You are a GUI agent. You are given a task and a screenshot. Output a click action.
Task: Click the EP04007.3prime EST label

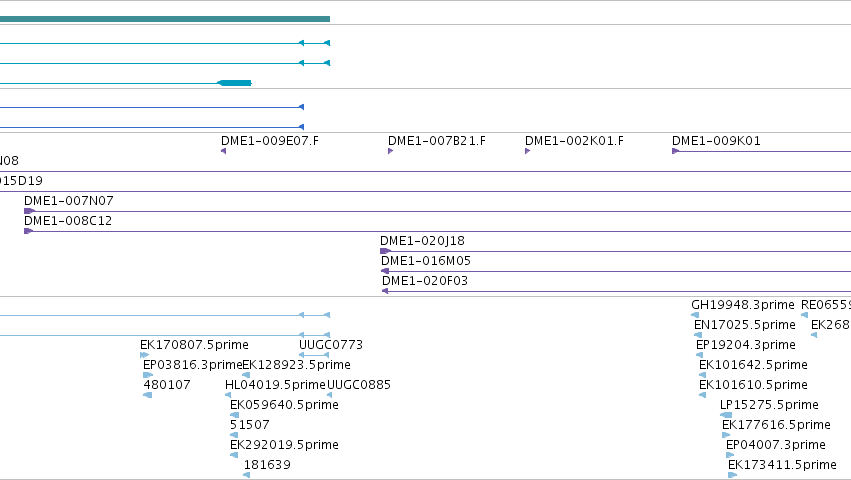tap(776, 445)
